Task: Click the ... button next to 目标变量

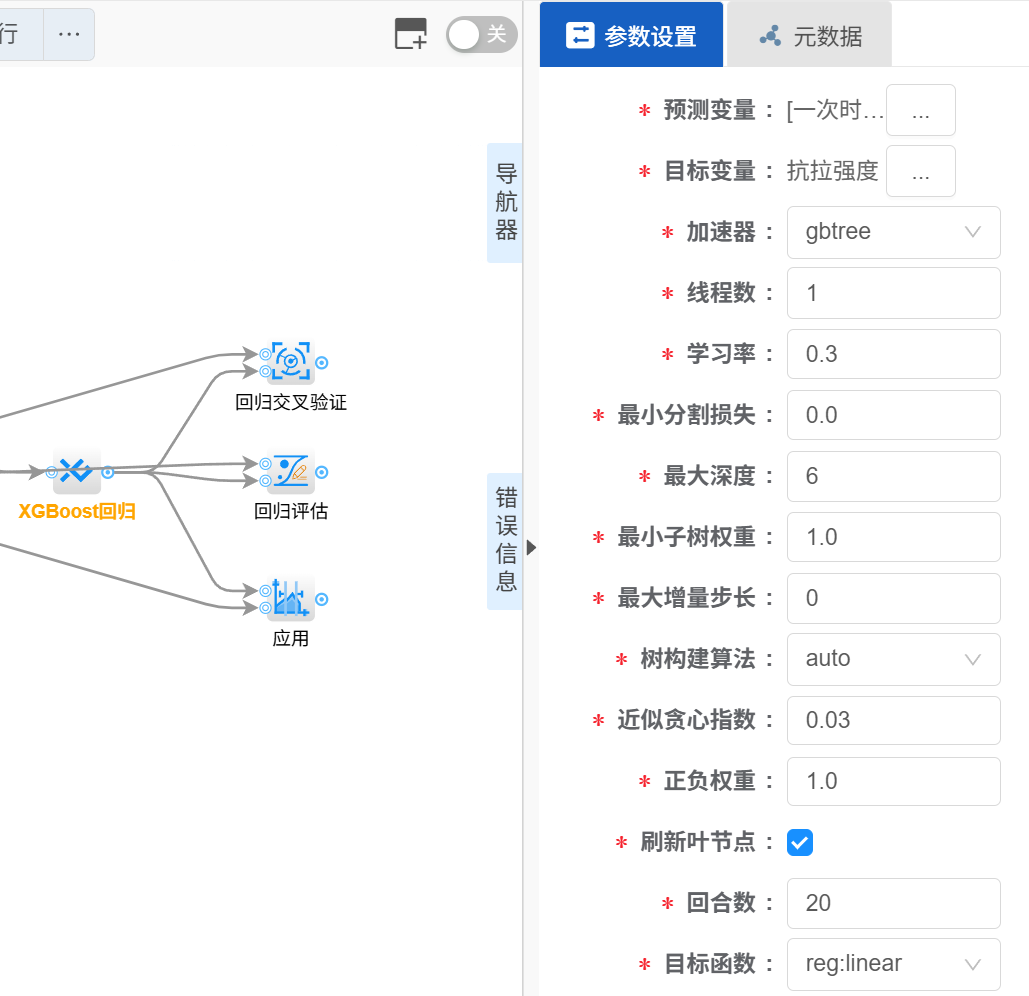Action: click(921, 171)
